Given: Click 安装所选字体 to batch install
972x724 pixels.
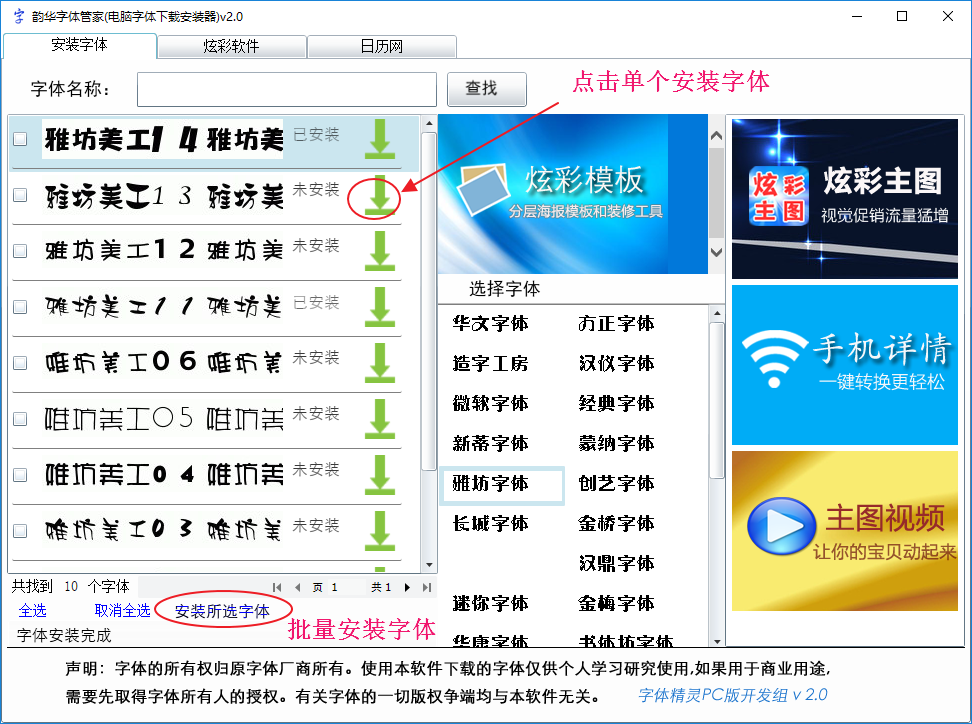Looking at the screenshot, I should click(222, 611).
